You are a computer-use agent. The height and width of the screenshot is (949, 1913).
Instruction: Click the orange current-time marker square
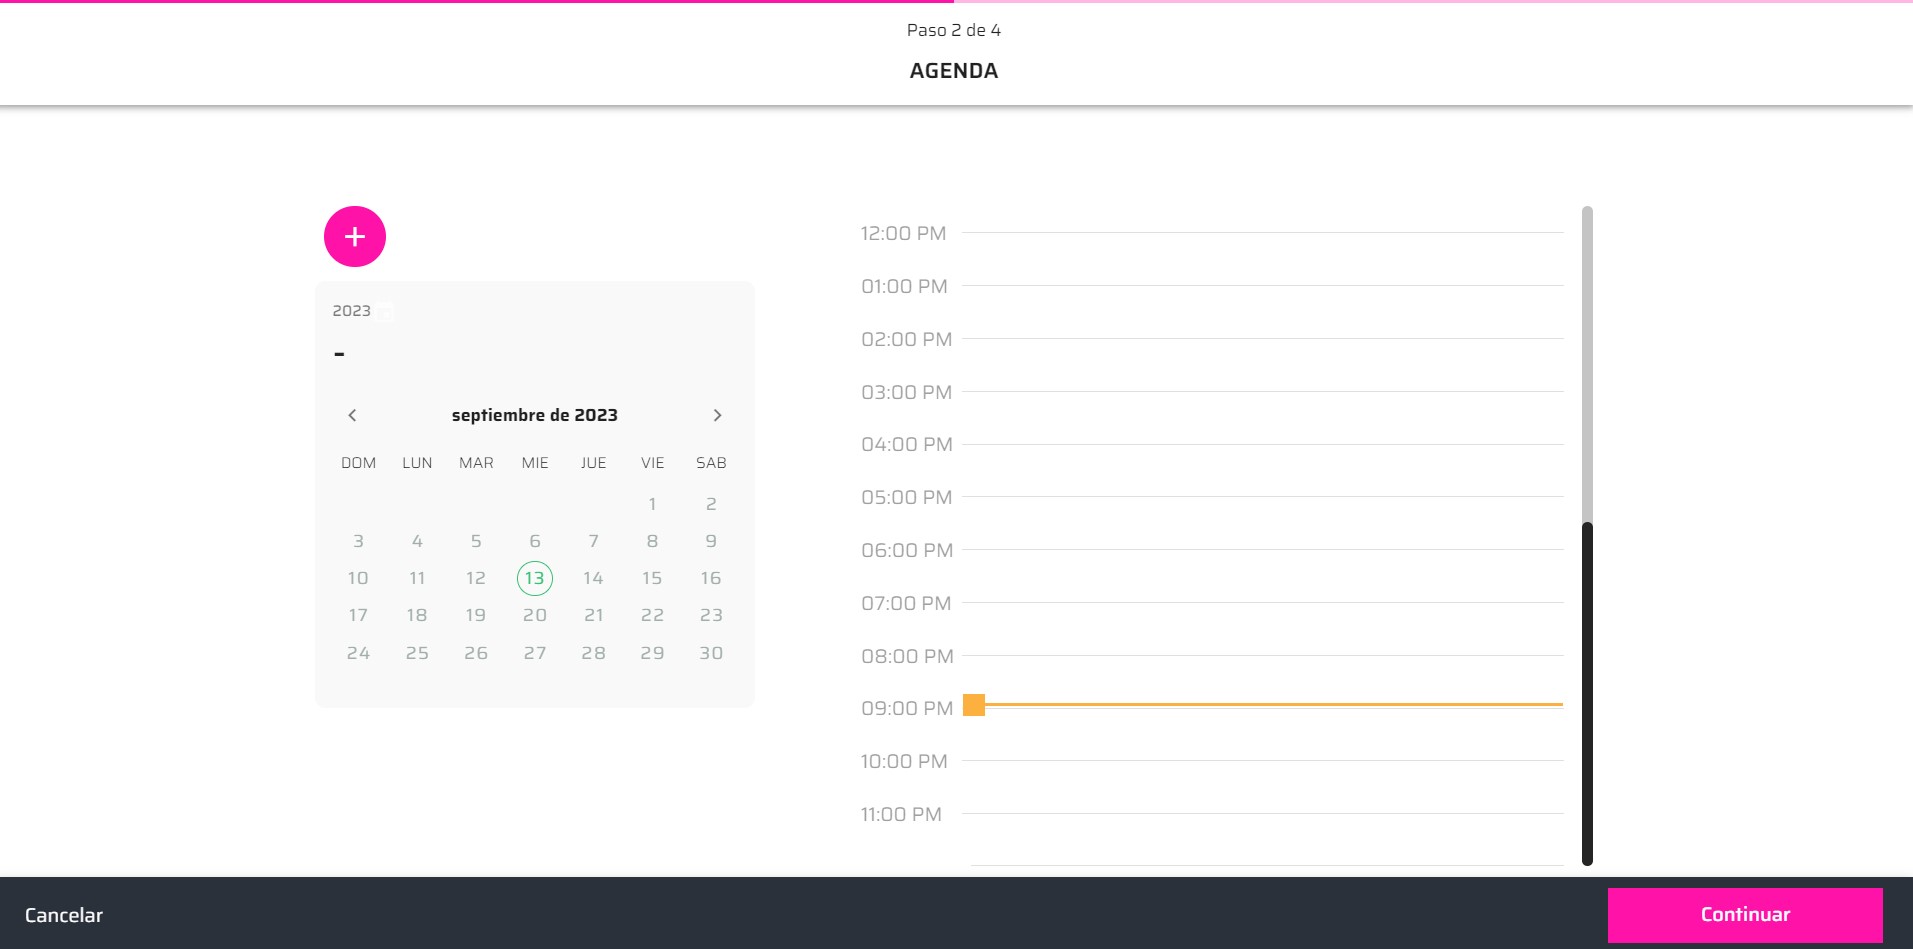click(974, 705)
